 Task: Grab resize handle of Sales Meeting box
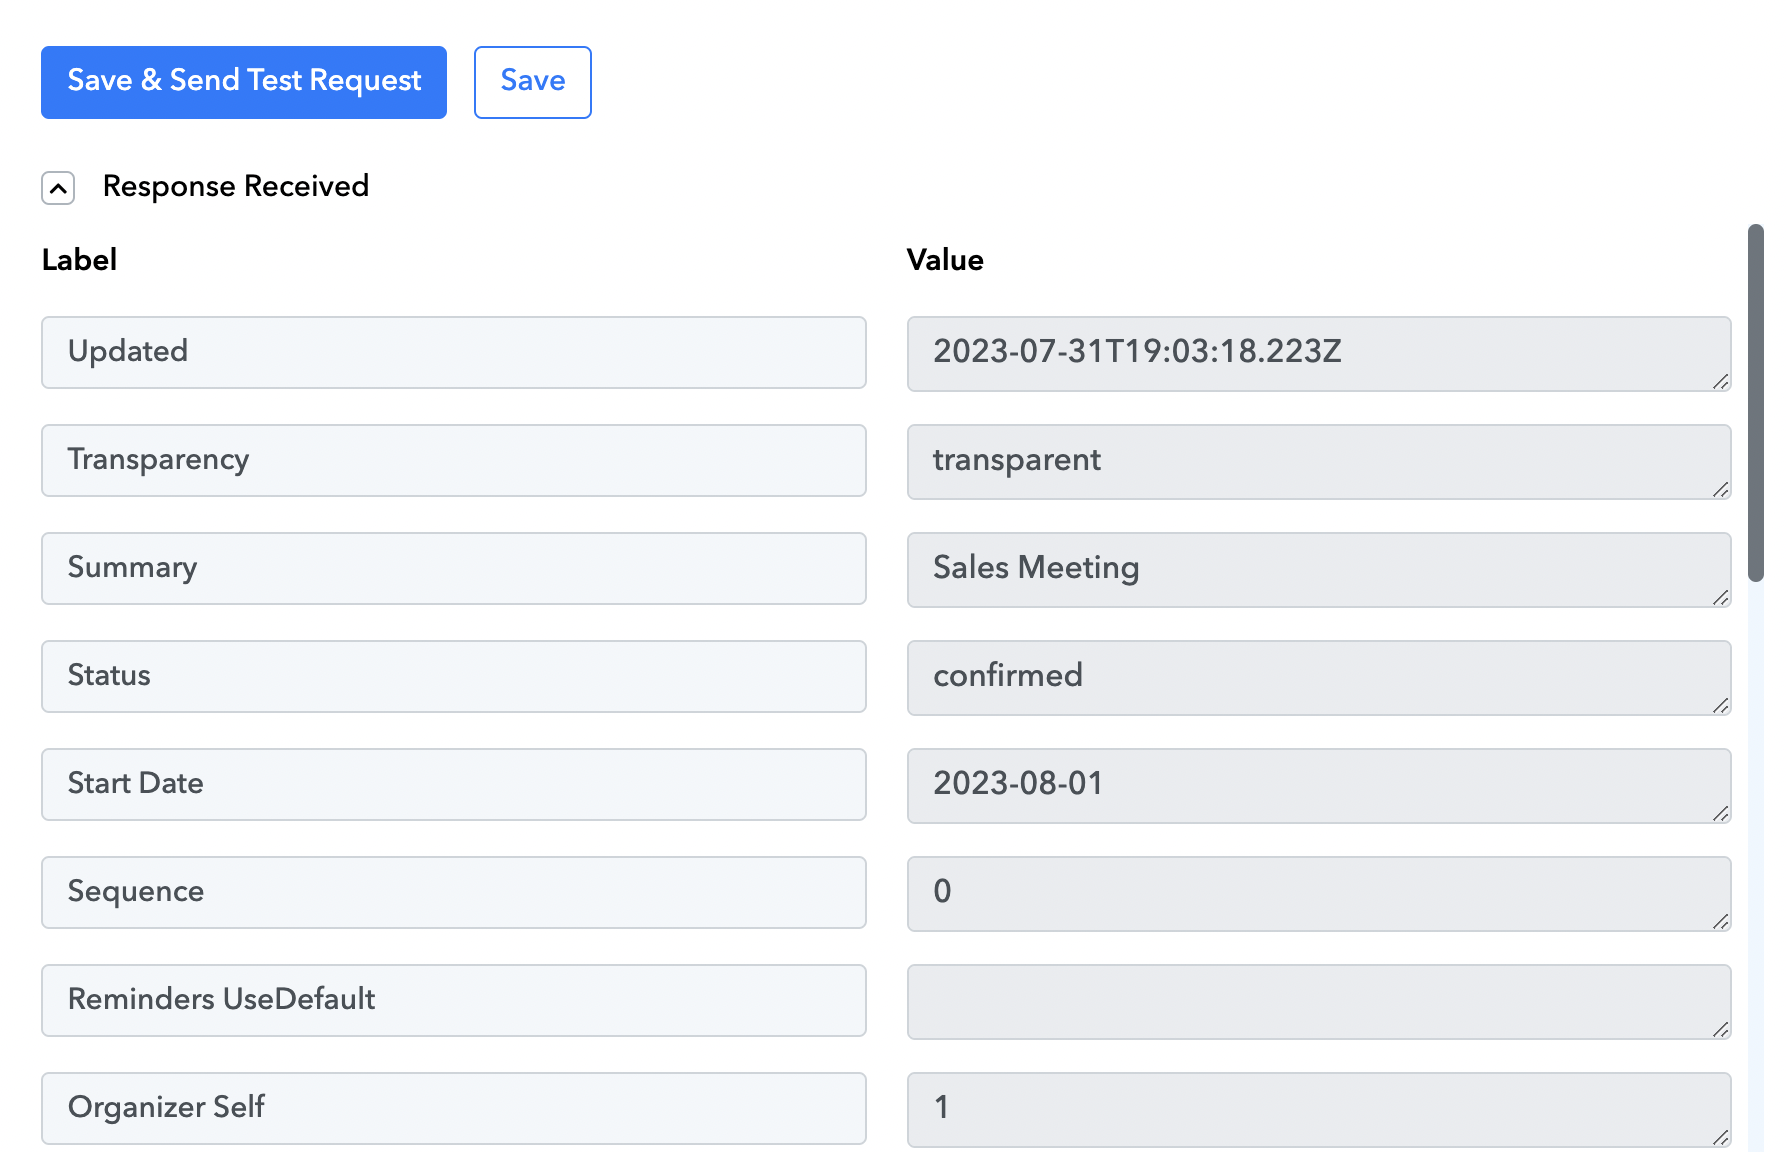click(1721, 597)
